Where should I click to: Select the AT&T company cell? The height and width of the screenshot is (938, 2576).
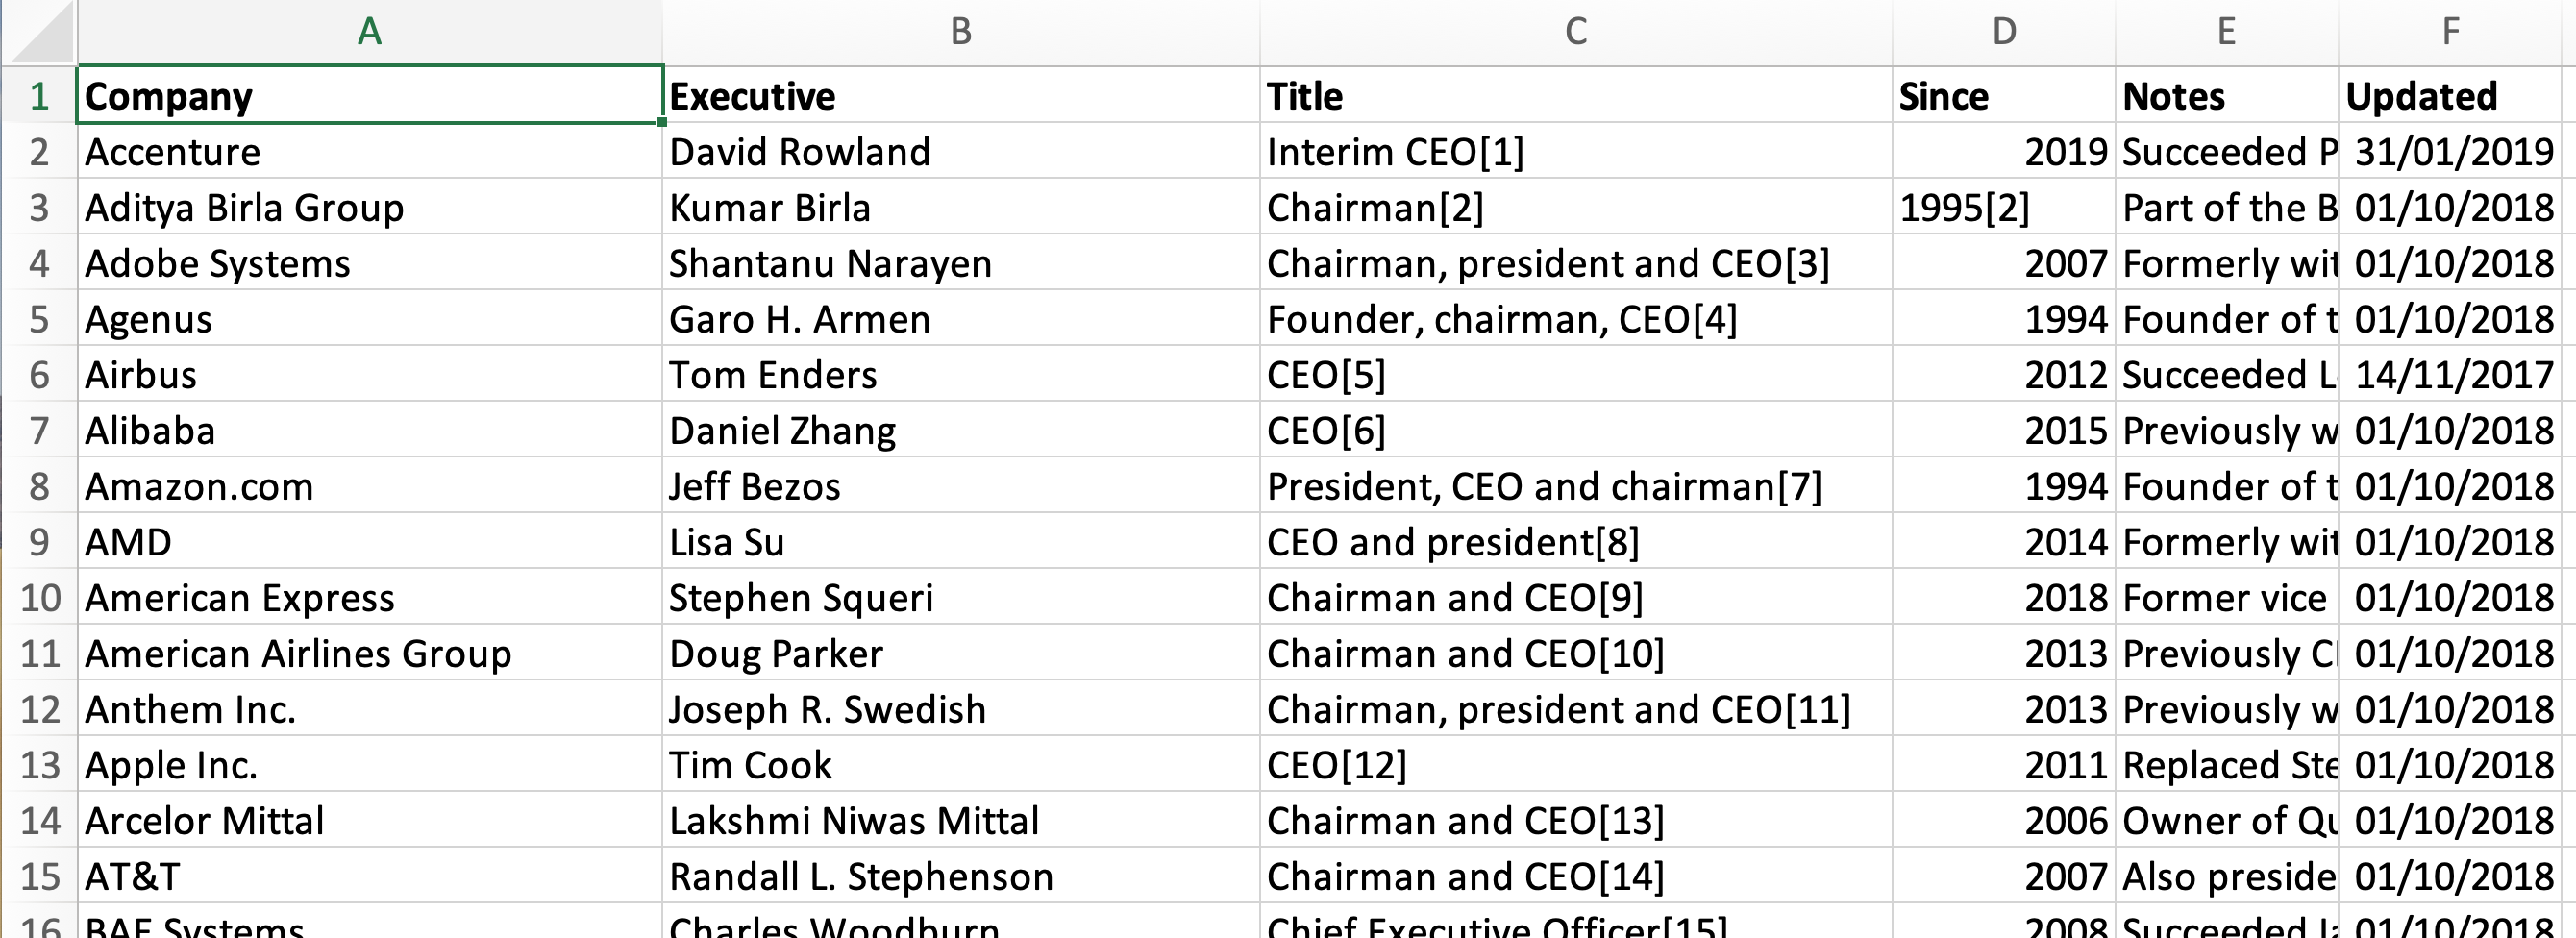tap(369, 876)
